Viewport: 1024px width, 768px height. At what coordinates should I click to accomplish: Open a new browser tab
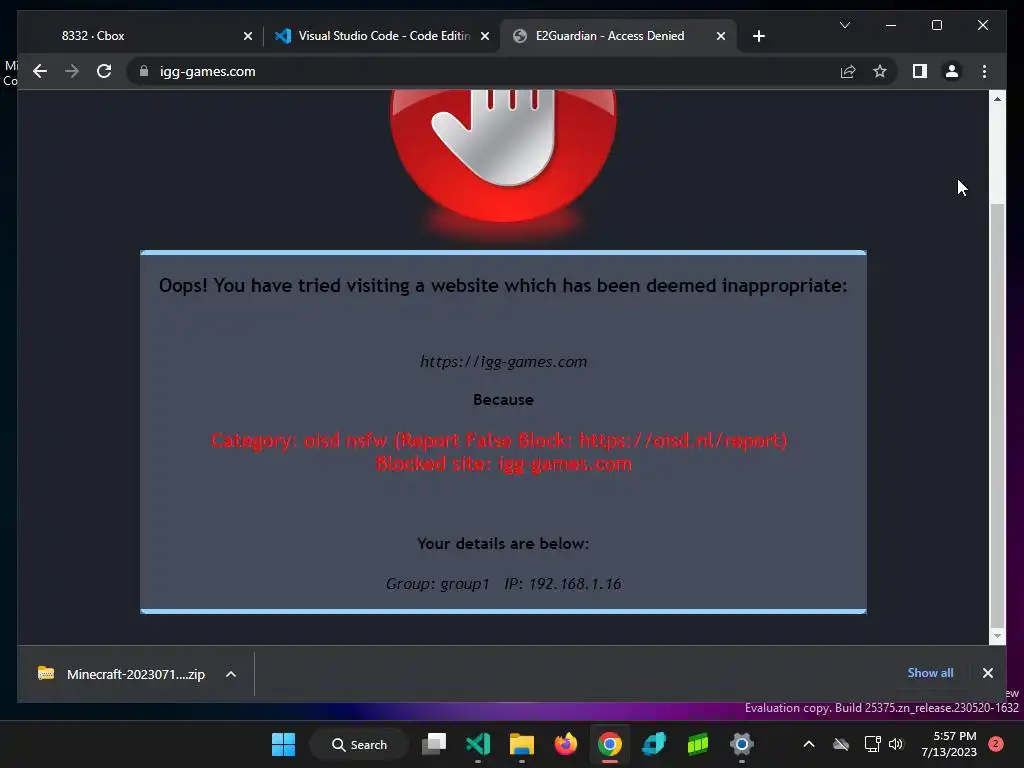758,36
